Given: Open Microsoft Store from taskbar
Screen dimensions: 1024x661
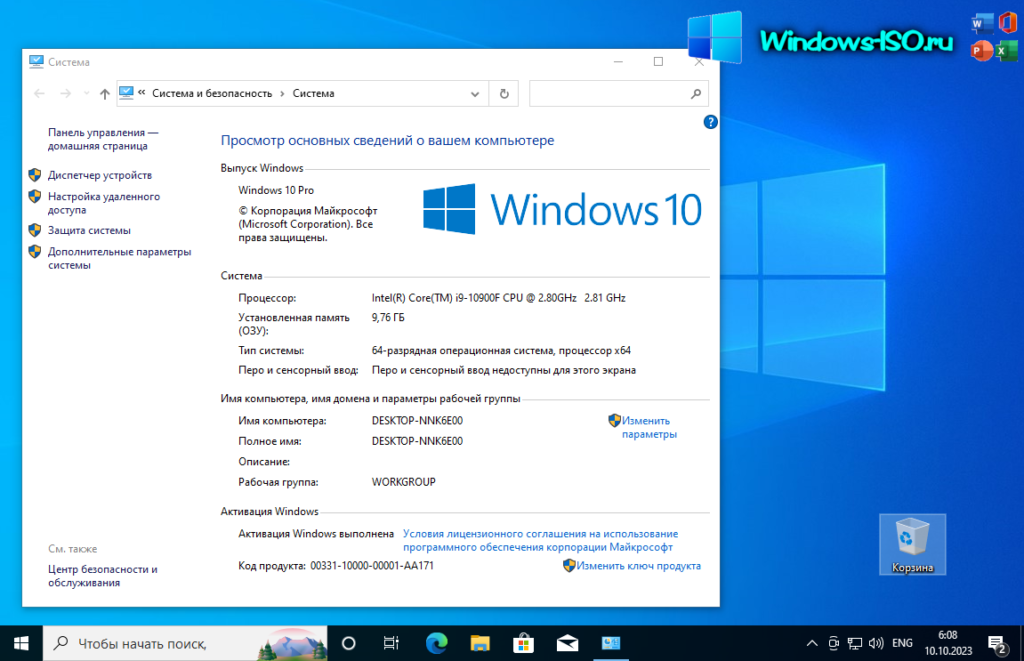Looking at the screenshot, I should [x=523, y=643].
